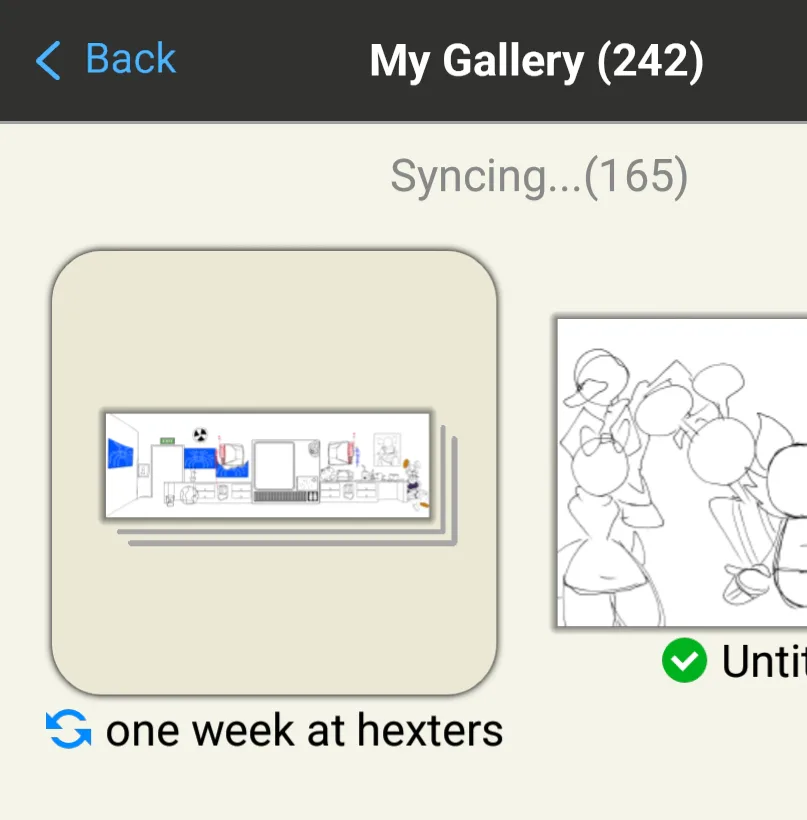This screenshot has width=807, height=820.
Task: Tap the blue back chevron arrow
Action: pos(47,61)
